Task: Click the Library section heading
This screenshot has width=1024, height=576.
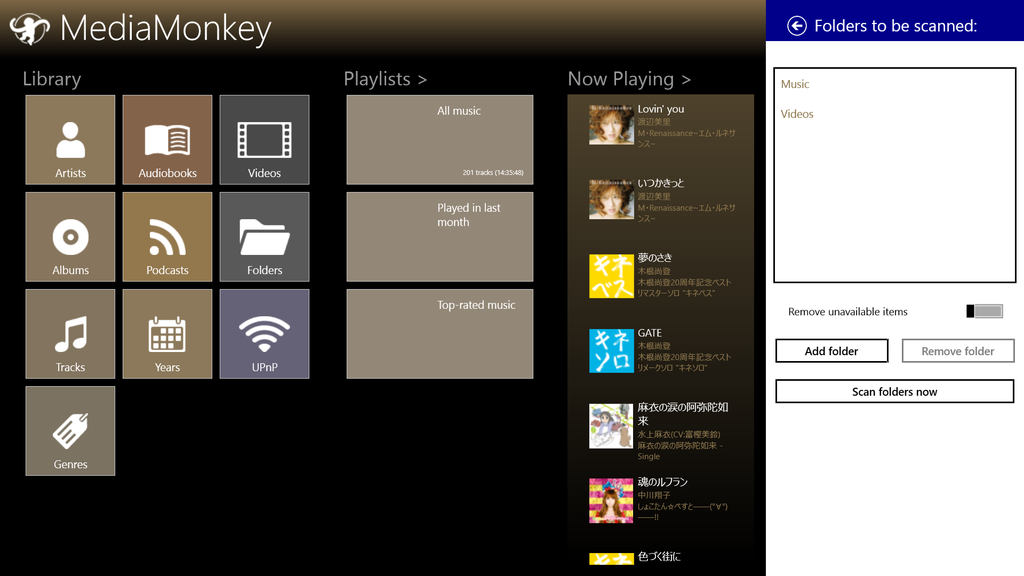Action: [52, 79]
